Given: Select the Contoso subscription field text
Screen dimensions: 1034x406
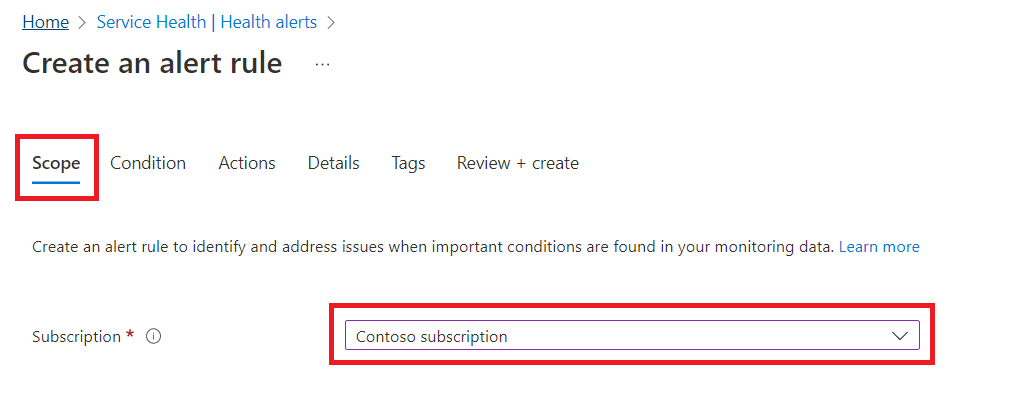Looking at the screenshot, I should click(x=431, y=337).
